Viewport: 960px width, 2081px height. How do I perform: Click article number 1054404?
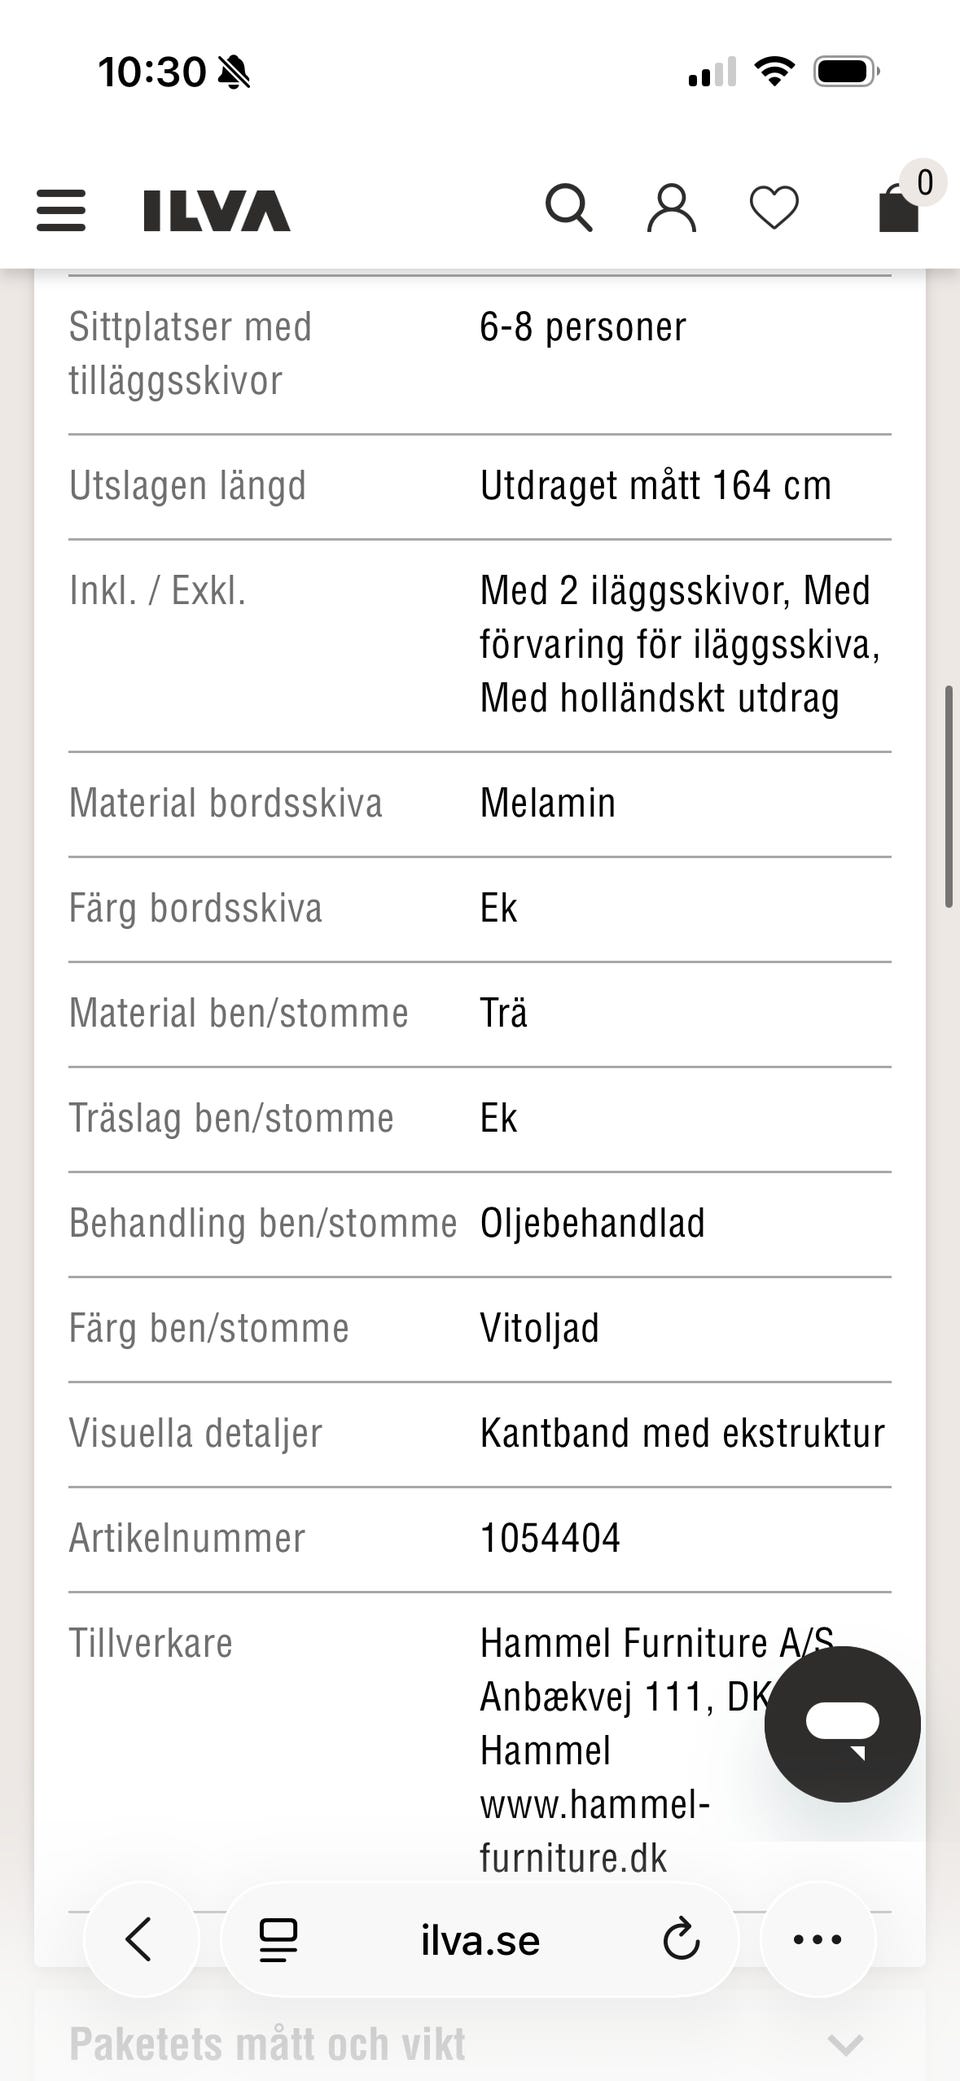550,1538
